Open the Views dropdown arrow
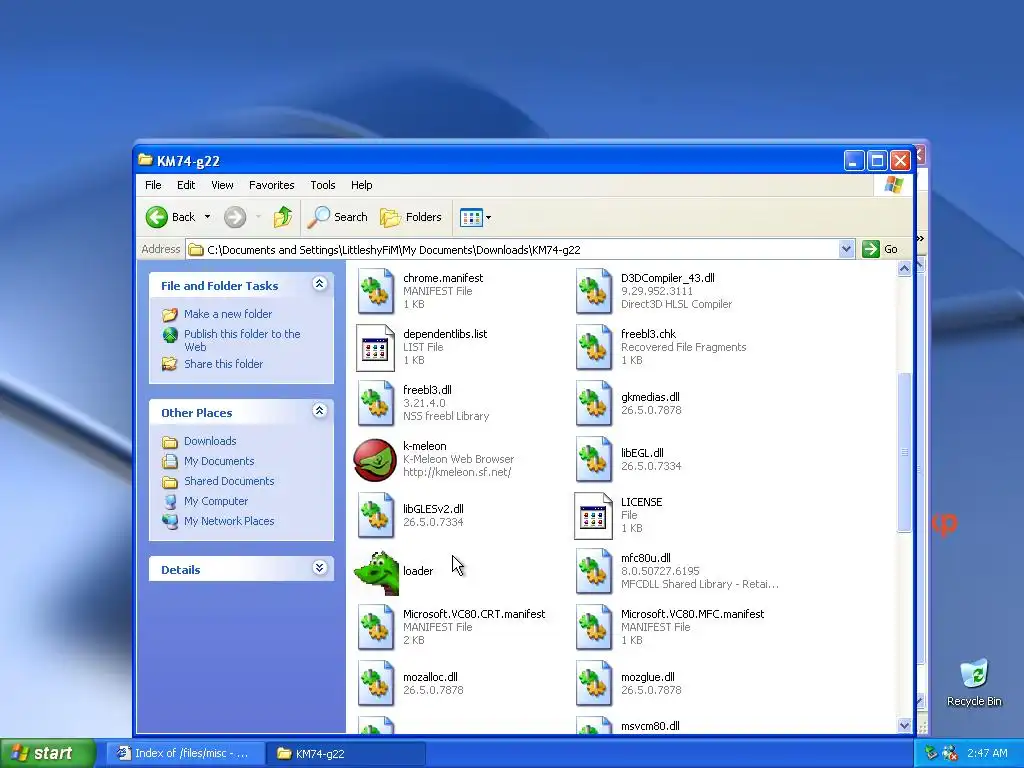This screenshot has width=1024, height=768. (488, 217)
